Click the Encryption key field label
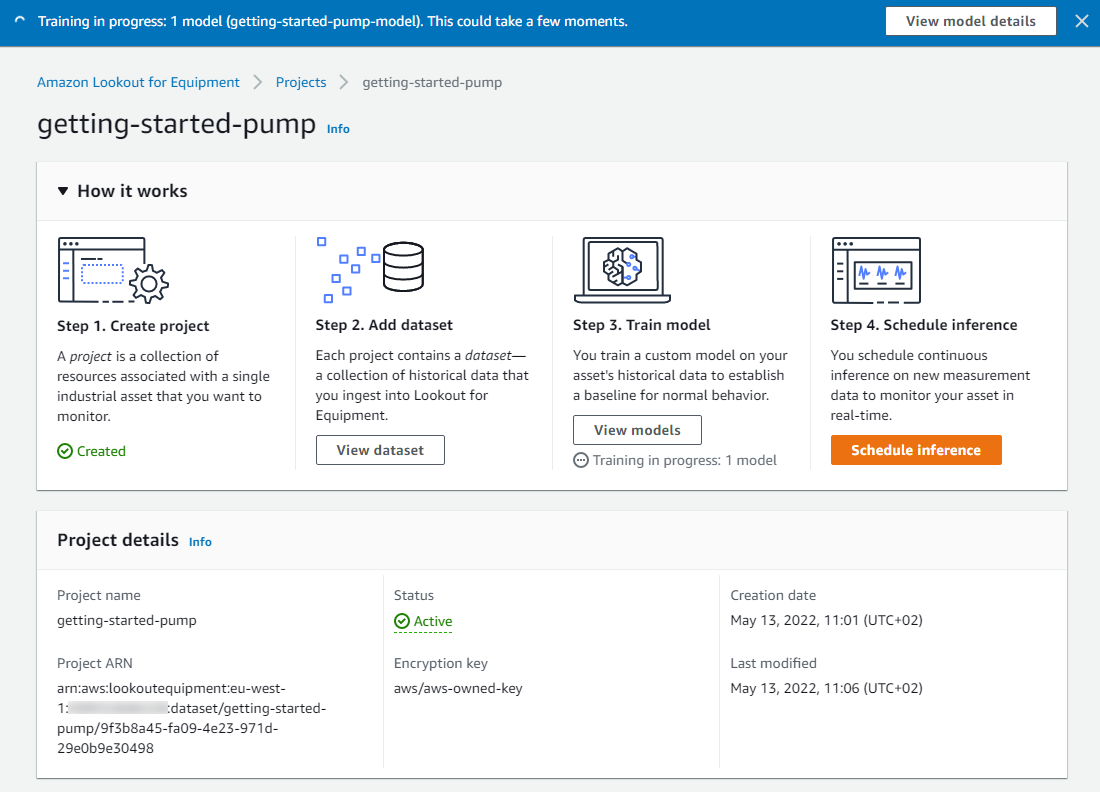Screen dimensions: 1100x792 (x=441, y=663)
